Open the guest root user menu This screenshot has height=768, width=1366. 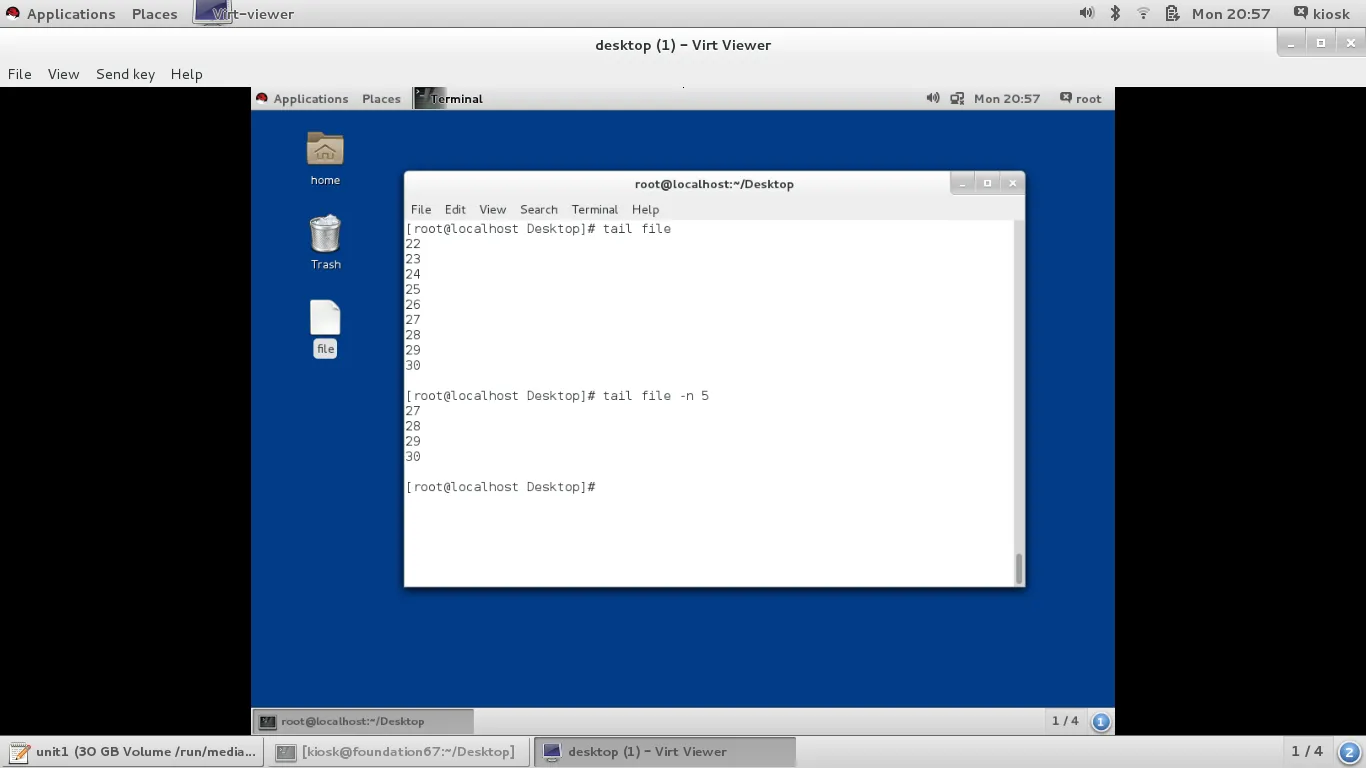point(1080,98)
